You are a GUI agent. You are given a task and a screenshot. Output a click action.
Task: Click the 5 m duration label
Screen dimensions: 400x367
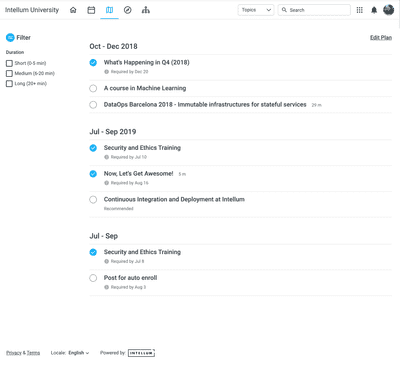[x=182, y=174]
